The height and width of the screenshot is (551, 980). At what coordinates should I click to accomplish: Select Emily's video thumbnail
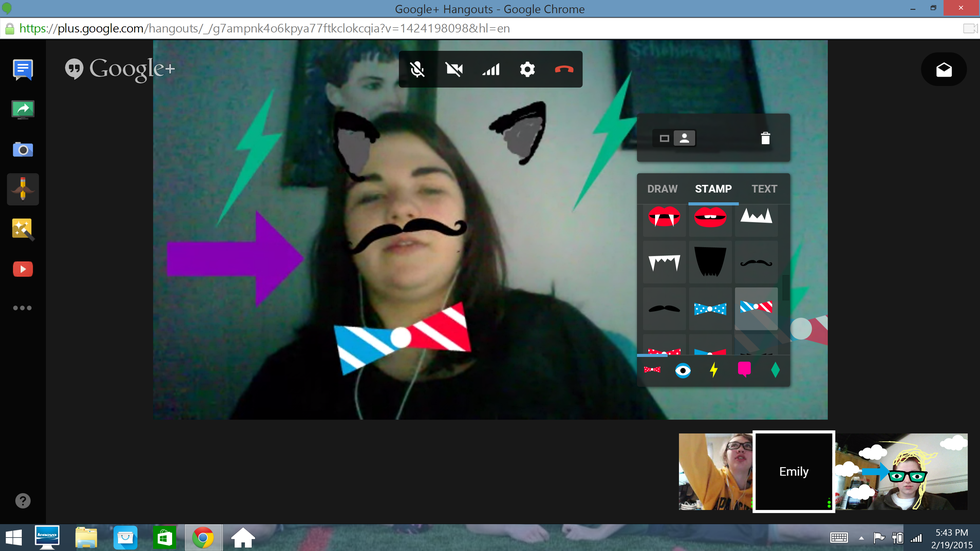tap(793, 471)
